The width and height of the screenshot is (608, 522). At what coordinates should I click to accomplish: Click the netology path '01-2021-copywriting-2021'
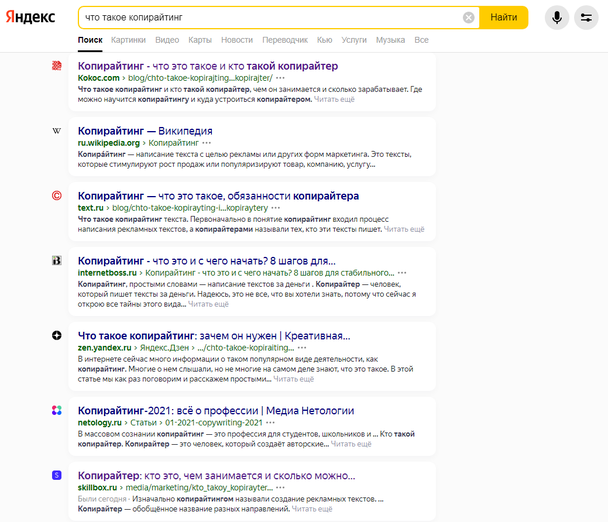tap(214, 423)
